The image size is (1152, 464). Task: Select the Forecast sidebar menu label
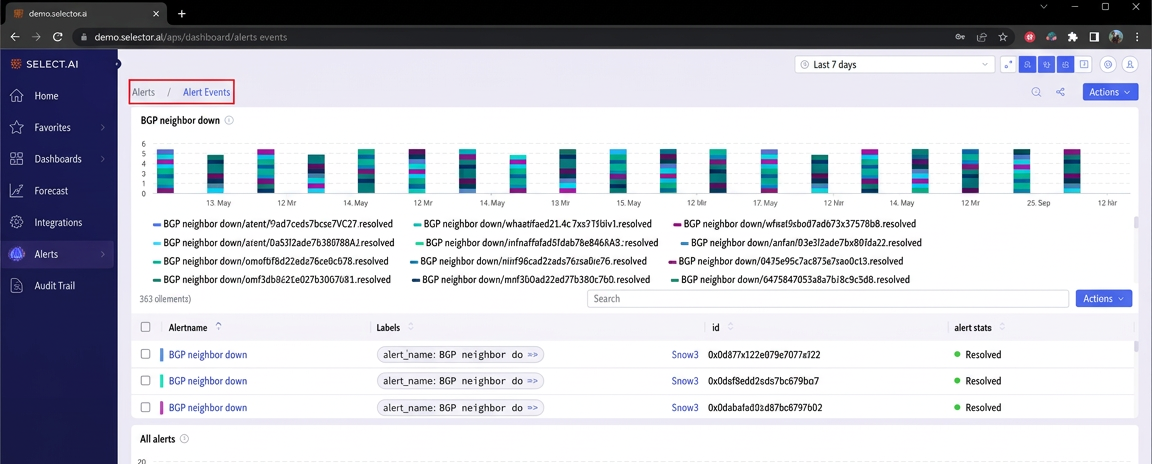pyautogui.click(x=51, y=191)
